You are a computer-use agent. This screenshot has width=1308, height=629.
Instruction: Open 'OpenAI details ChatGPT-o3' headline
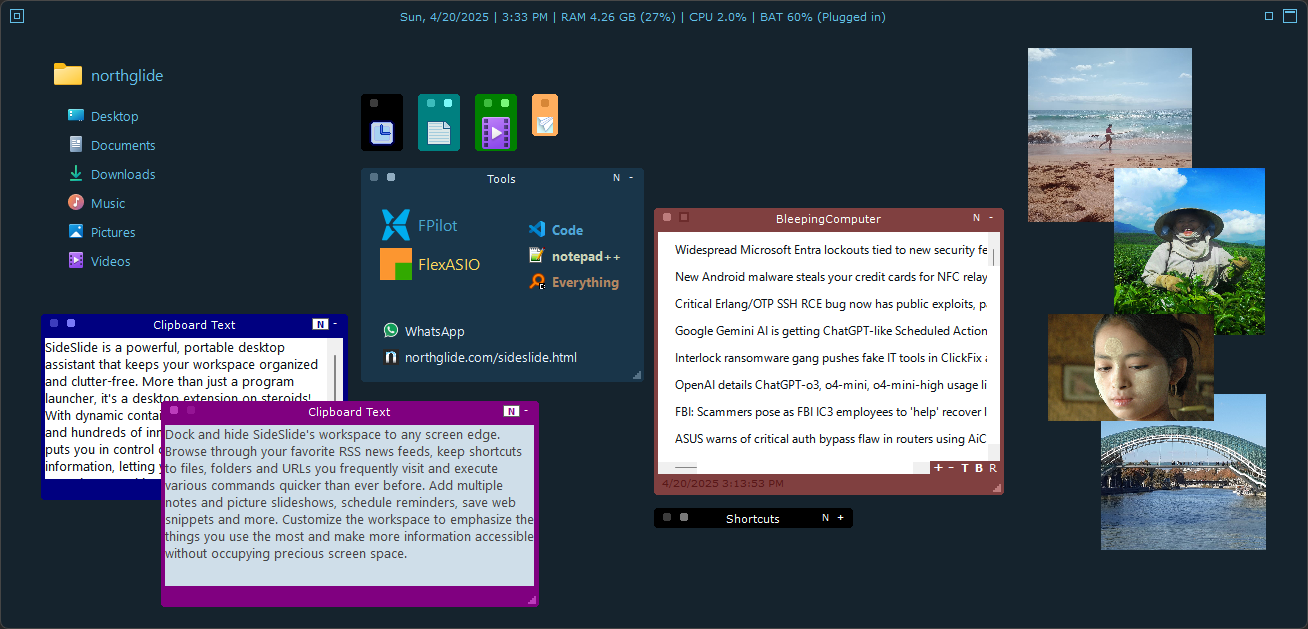831,384
